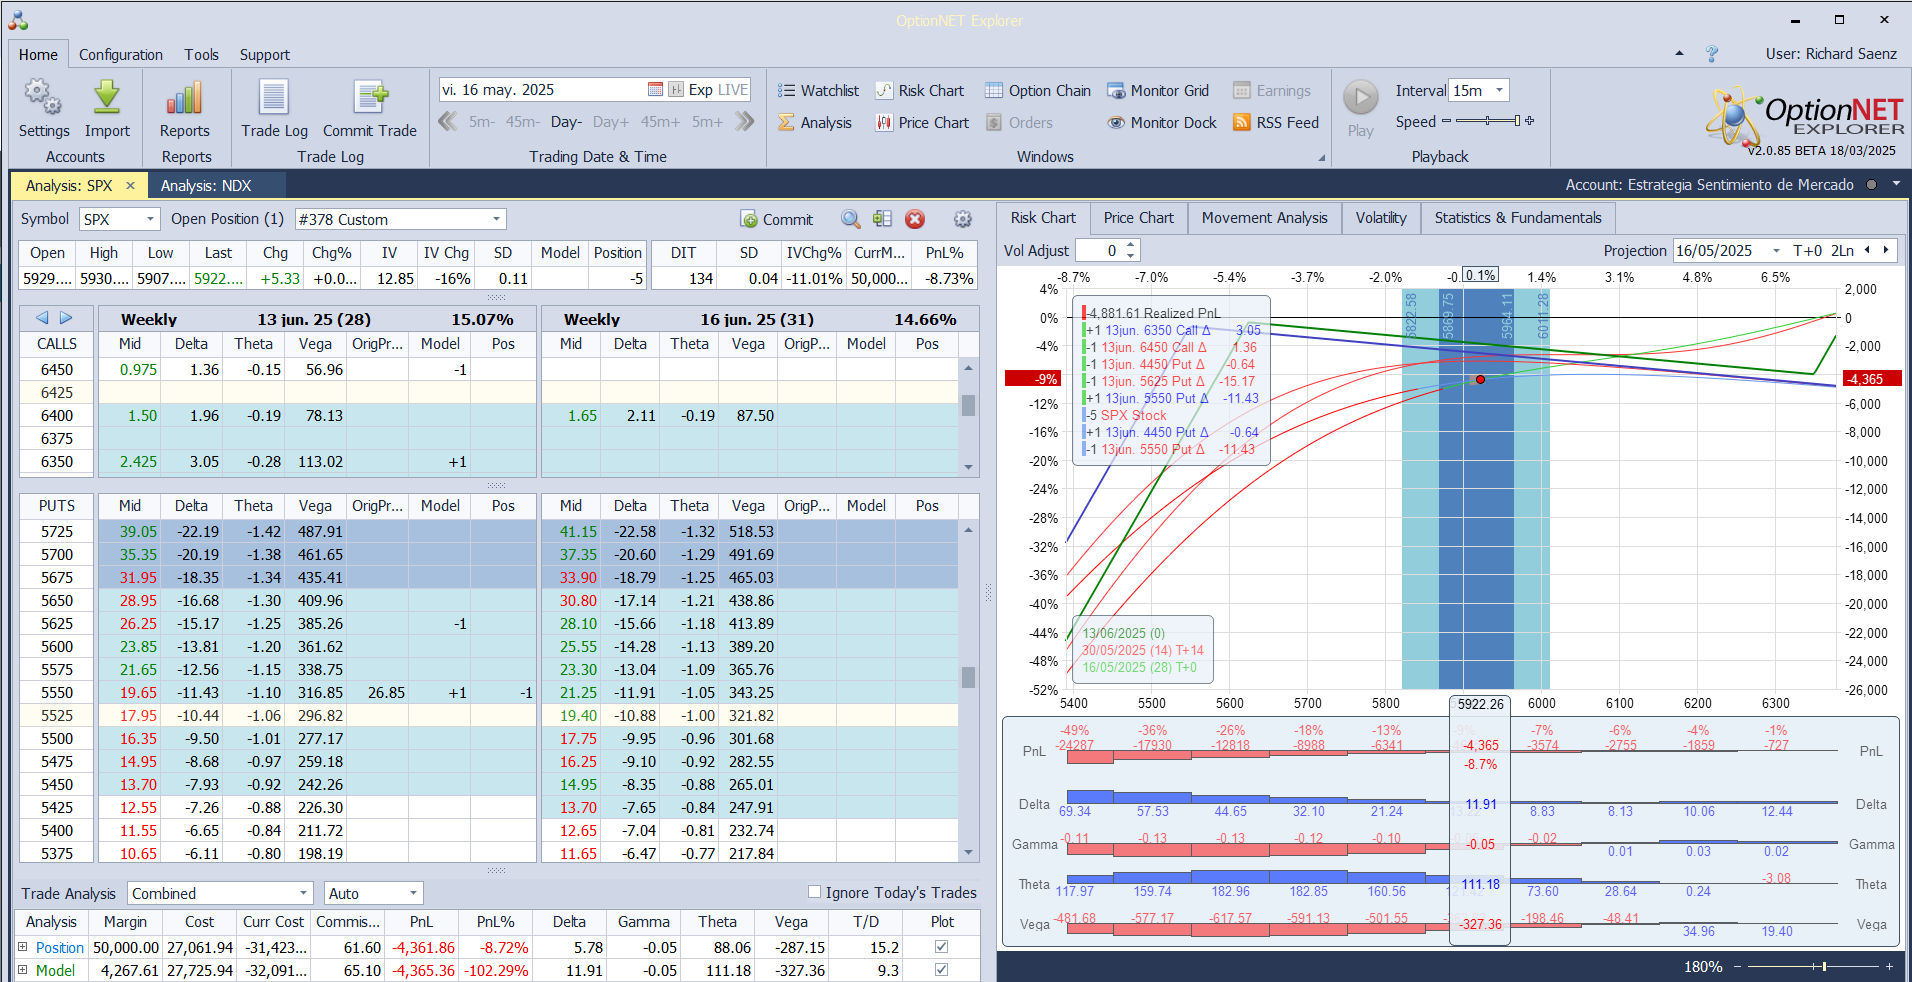Toggle the LIVE mode indicator
This screenshot has height=982, width=1912.
click(x=733, y=90)
